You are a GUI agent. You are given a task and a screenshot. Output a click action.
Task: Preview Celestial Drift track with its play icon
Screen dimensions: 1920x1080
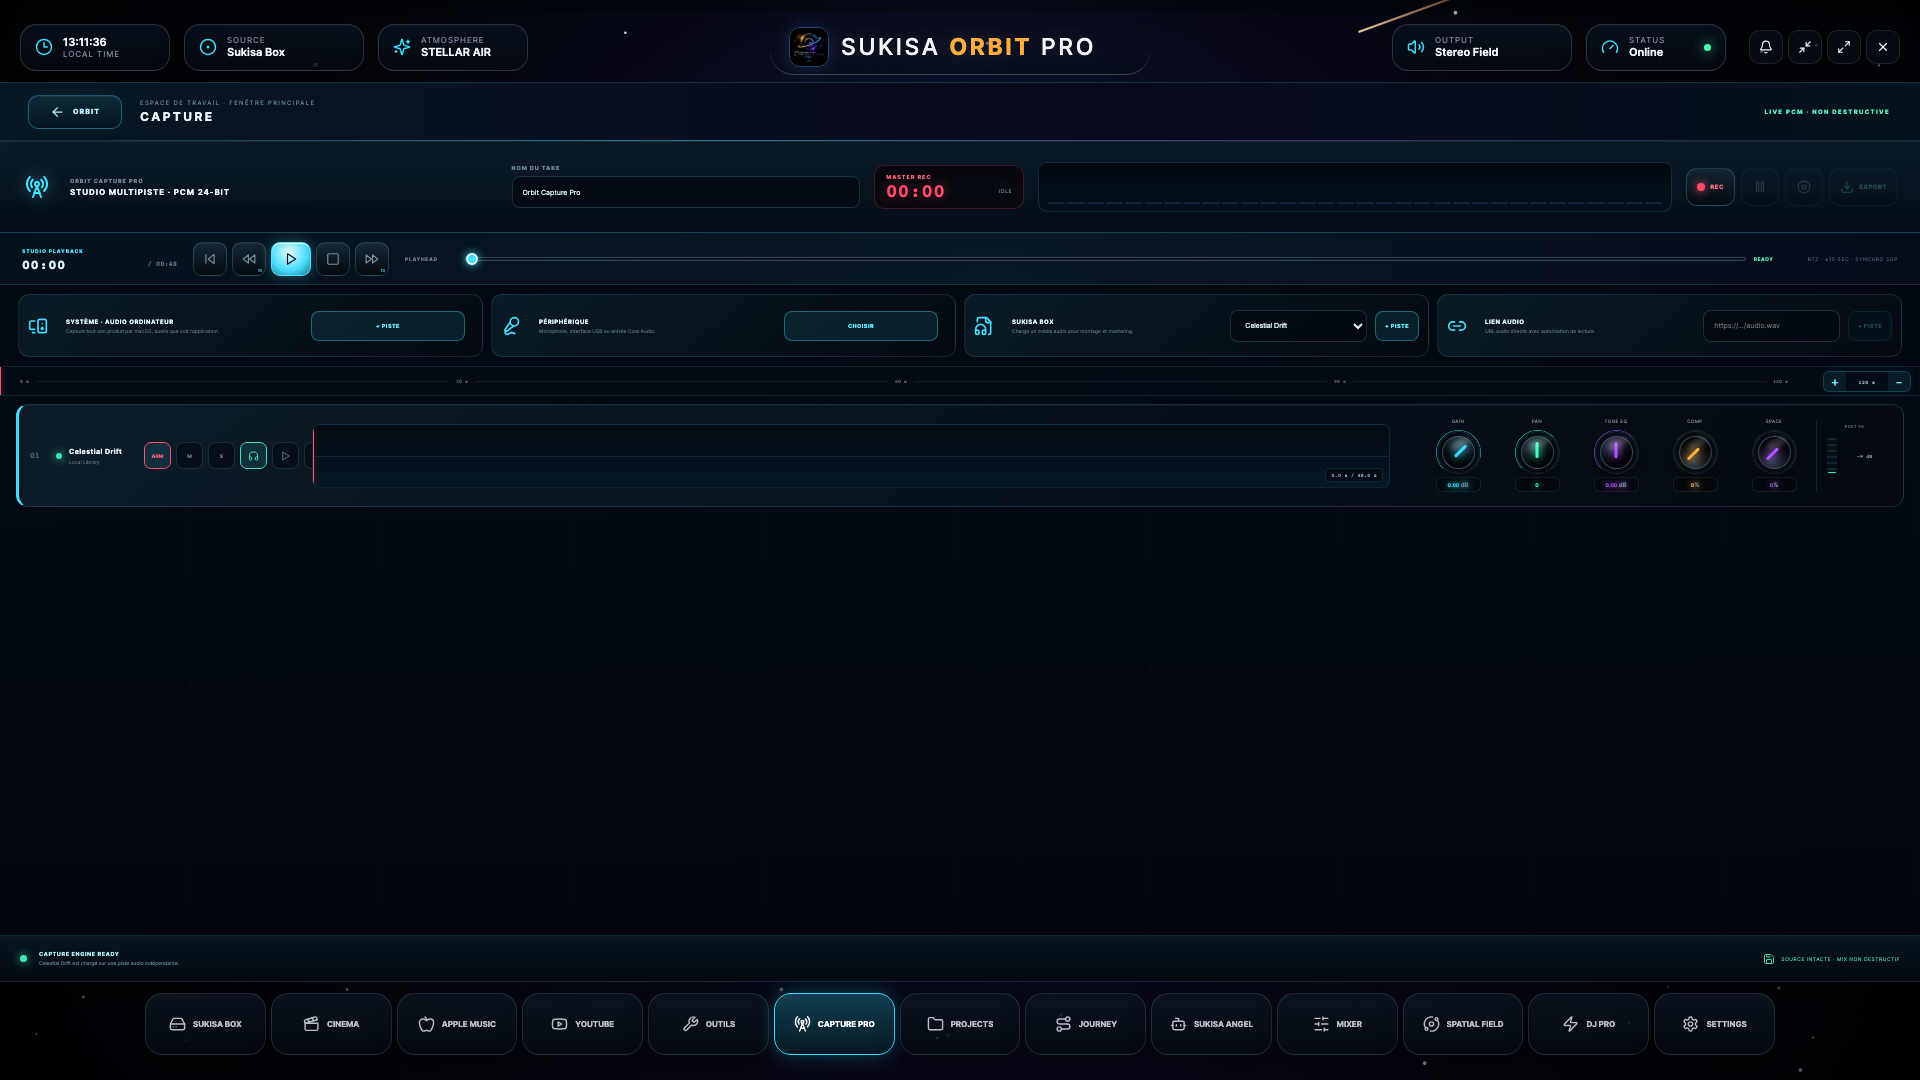point(285,456)
